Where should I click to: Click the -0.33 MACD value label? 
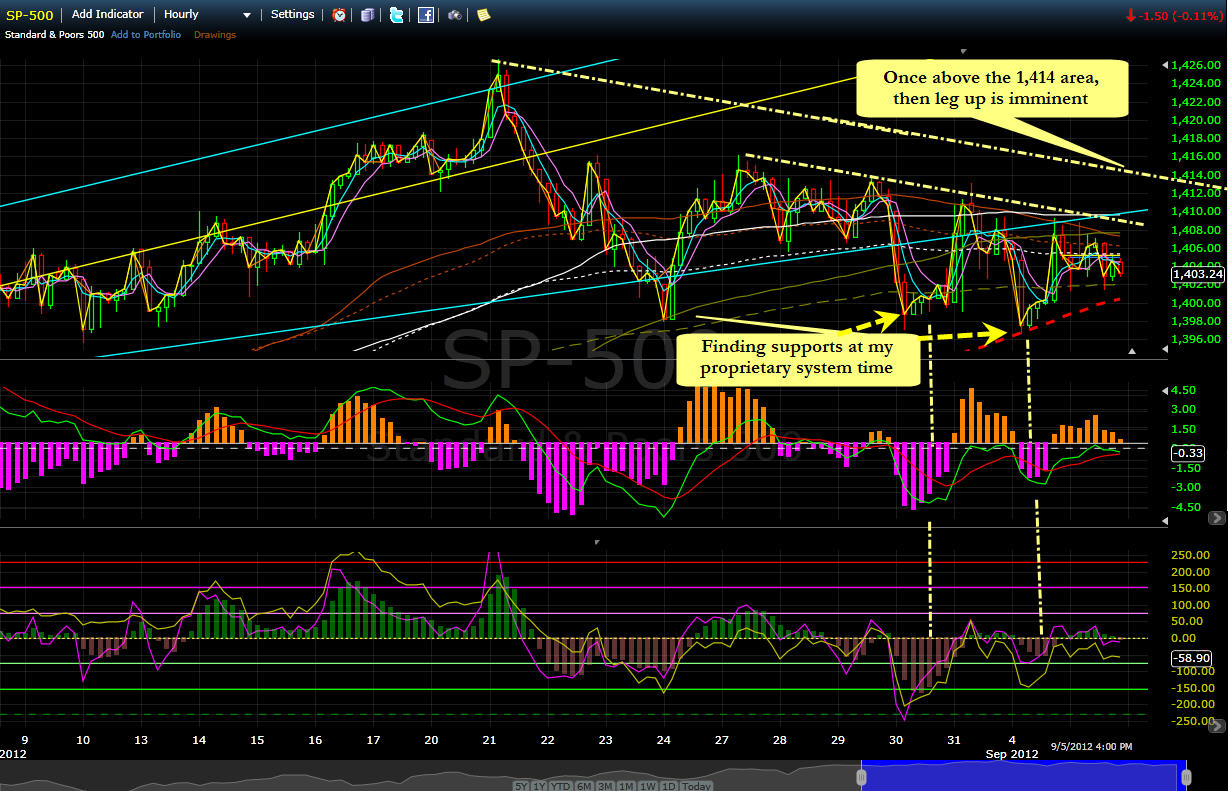(x=1187, y=452)
